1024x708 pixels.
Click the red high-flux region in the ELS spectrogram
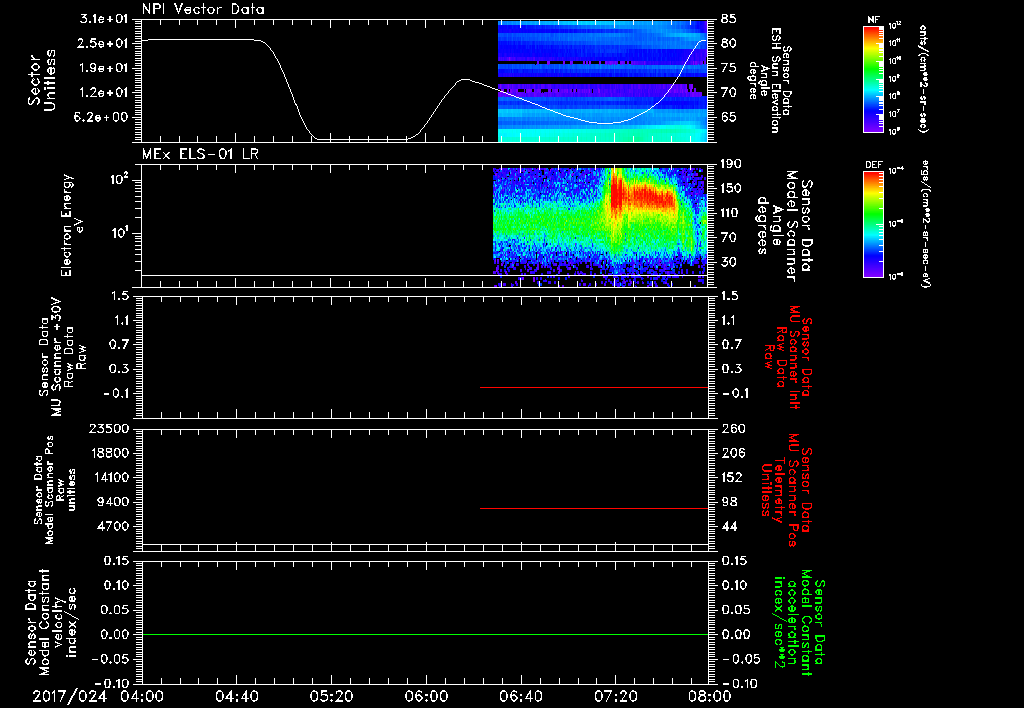pos(643,196)
